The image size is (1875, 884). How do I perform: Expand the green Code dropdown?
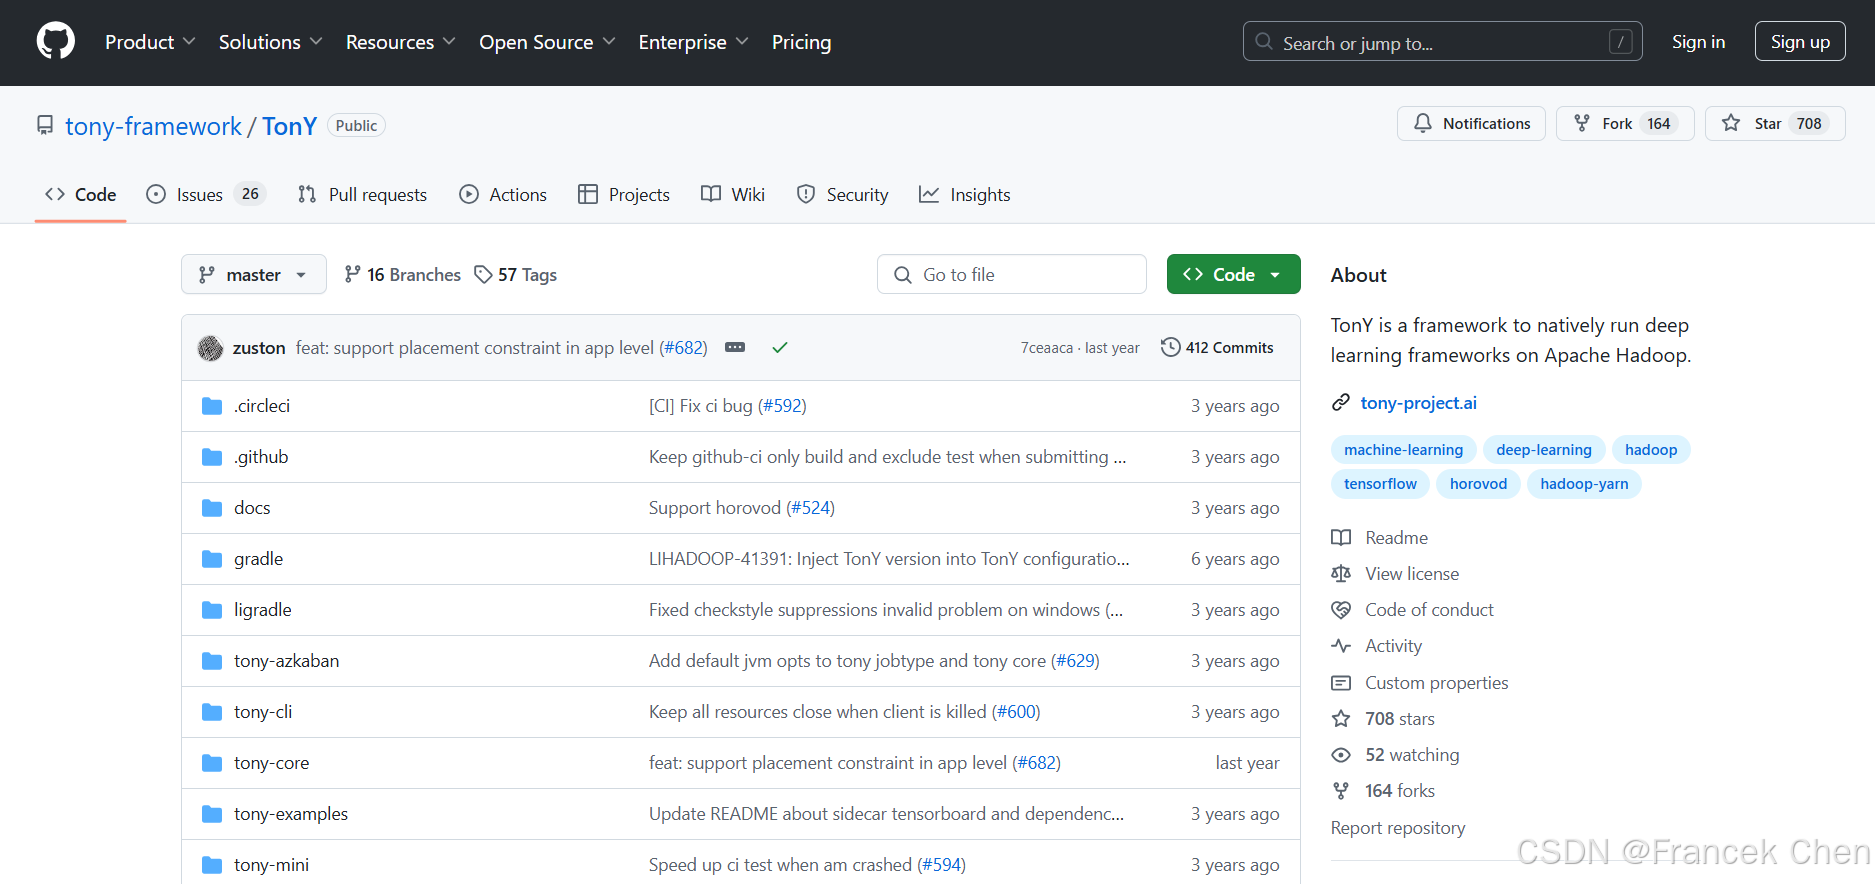(1233, 274)
